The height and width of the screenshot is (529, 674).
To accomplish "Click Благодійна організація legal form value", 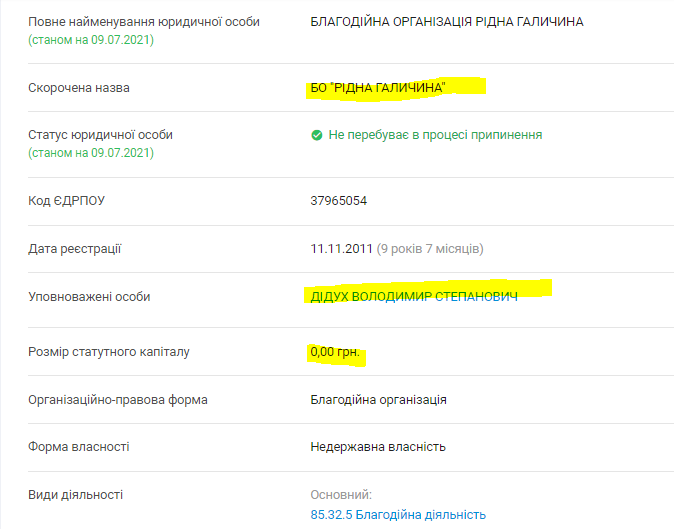I will tap(378, 400).
